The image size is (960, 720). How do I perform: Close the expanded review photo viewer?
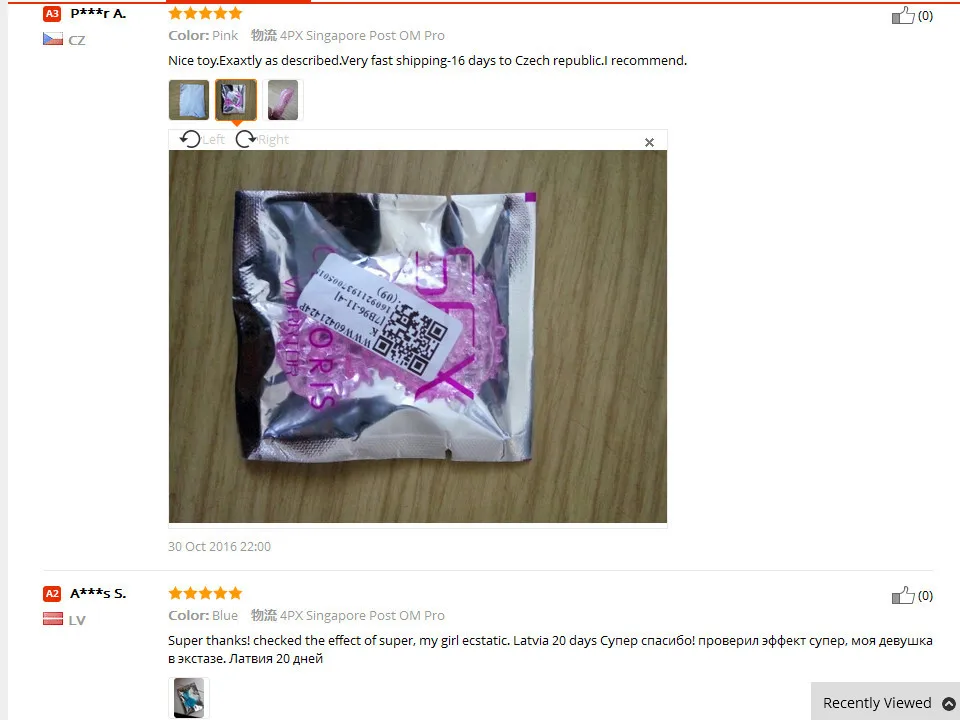650,143
